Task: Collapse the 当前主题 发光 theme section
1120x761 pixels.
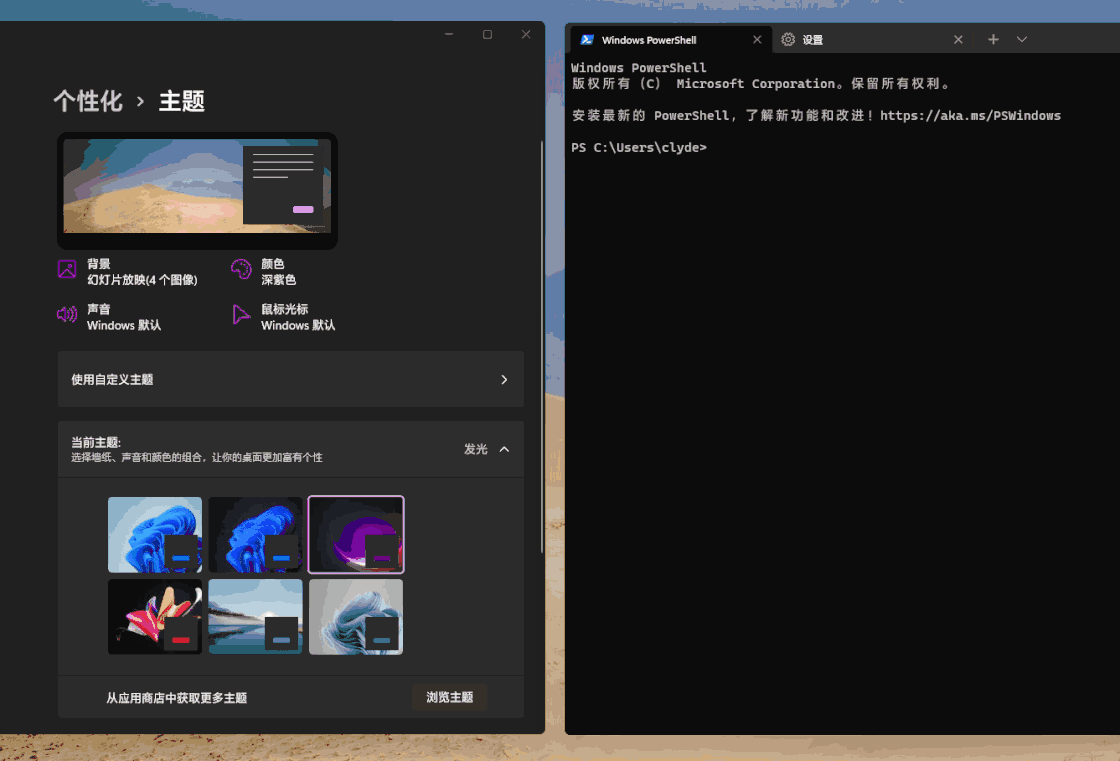Action: pos(503,449)
